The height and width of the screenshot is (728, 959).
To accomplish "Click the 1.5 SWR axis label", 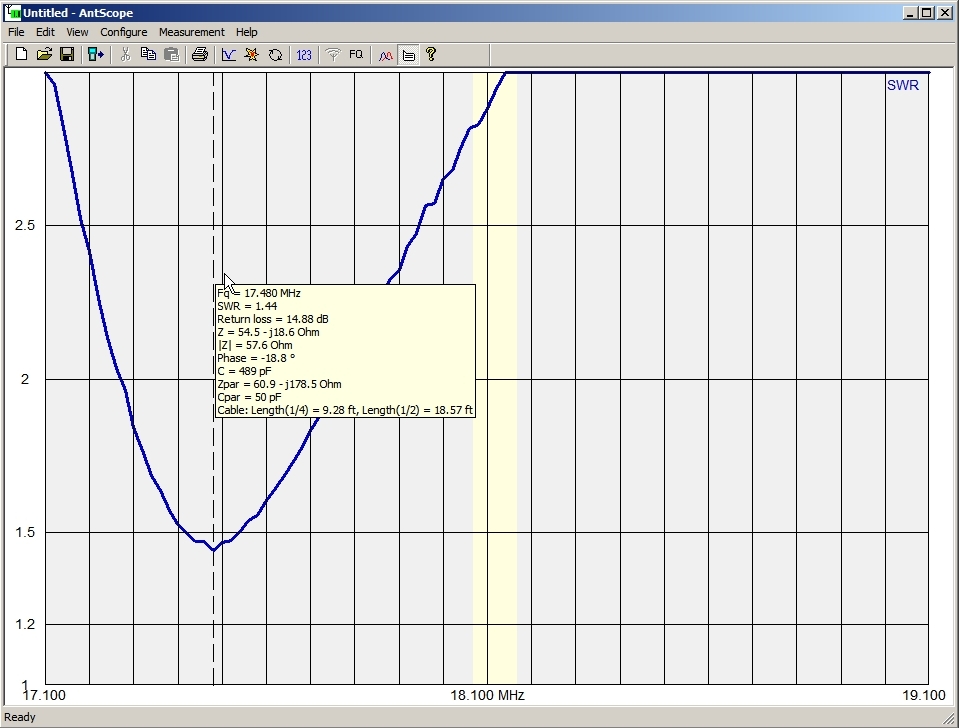I will point(25,532).
